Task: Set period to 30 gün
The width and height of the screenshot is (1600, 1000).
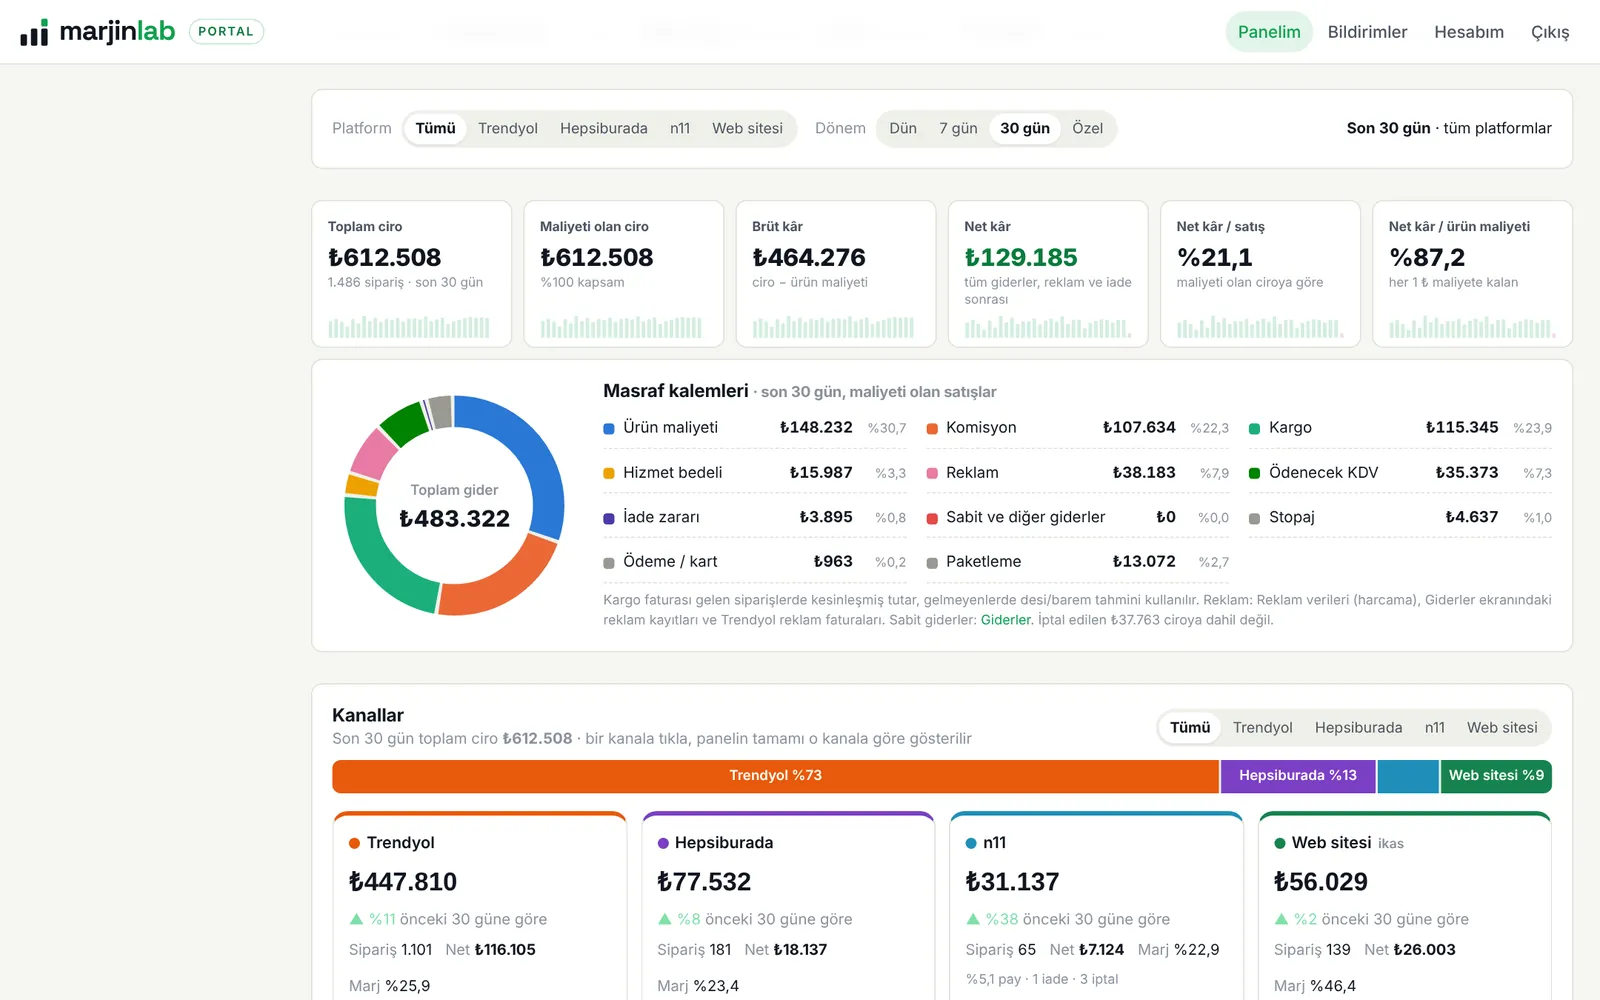Action: [x=1025, y=128]
